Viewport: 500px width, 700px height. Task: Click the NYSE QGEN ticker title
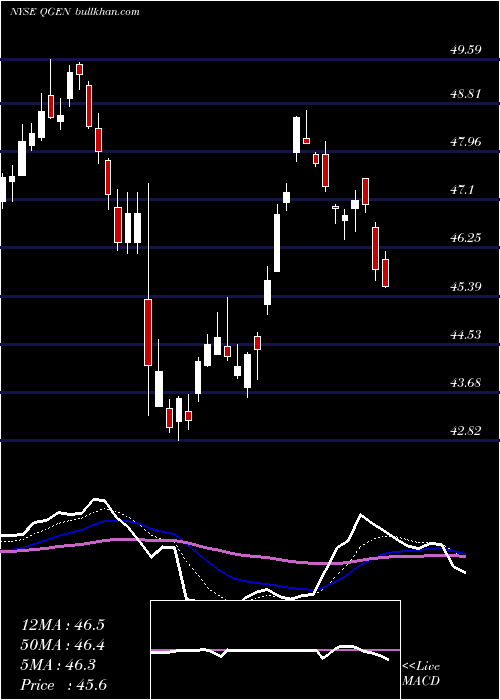pyautogui.click(x=40, y=12)
